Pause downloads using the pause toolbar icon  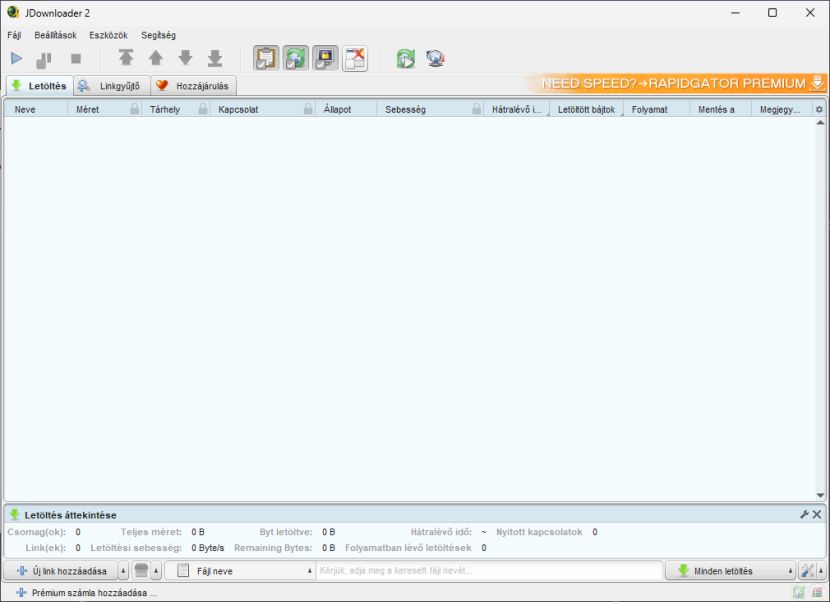(x=43, y=59)
